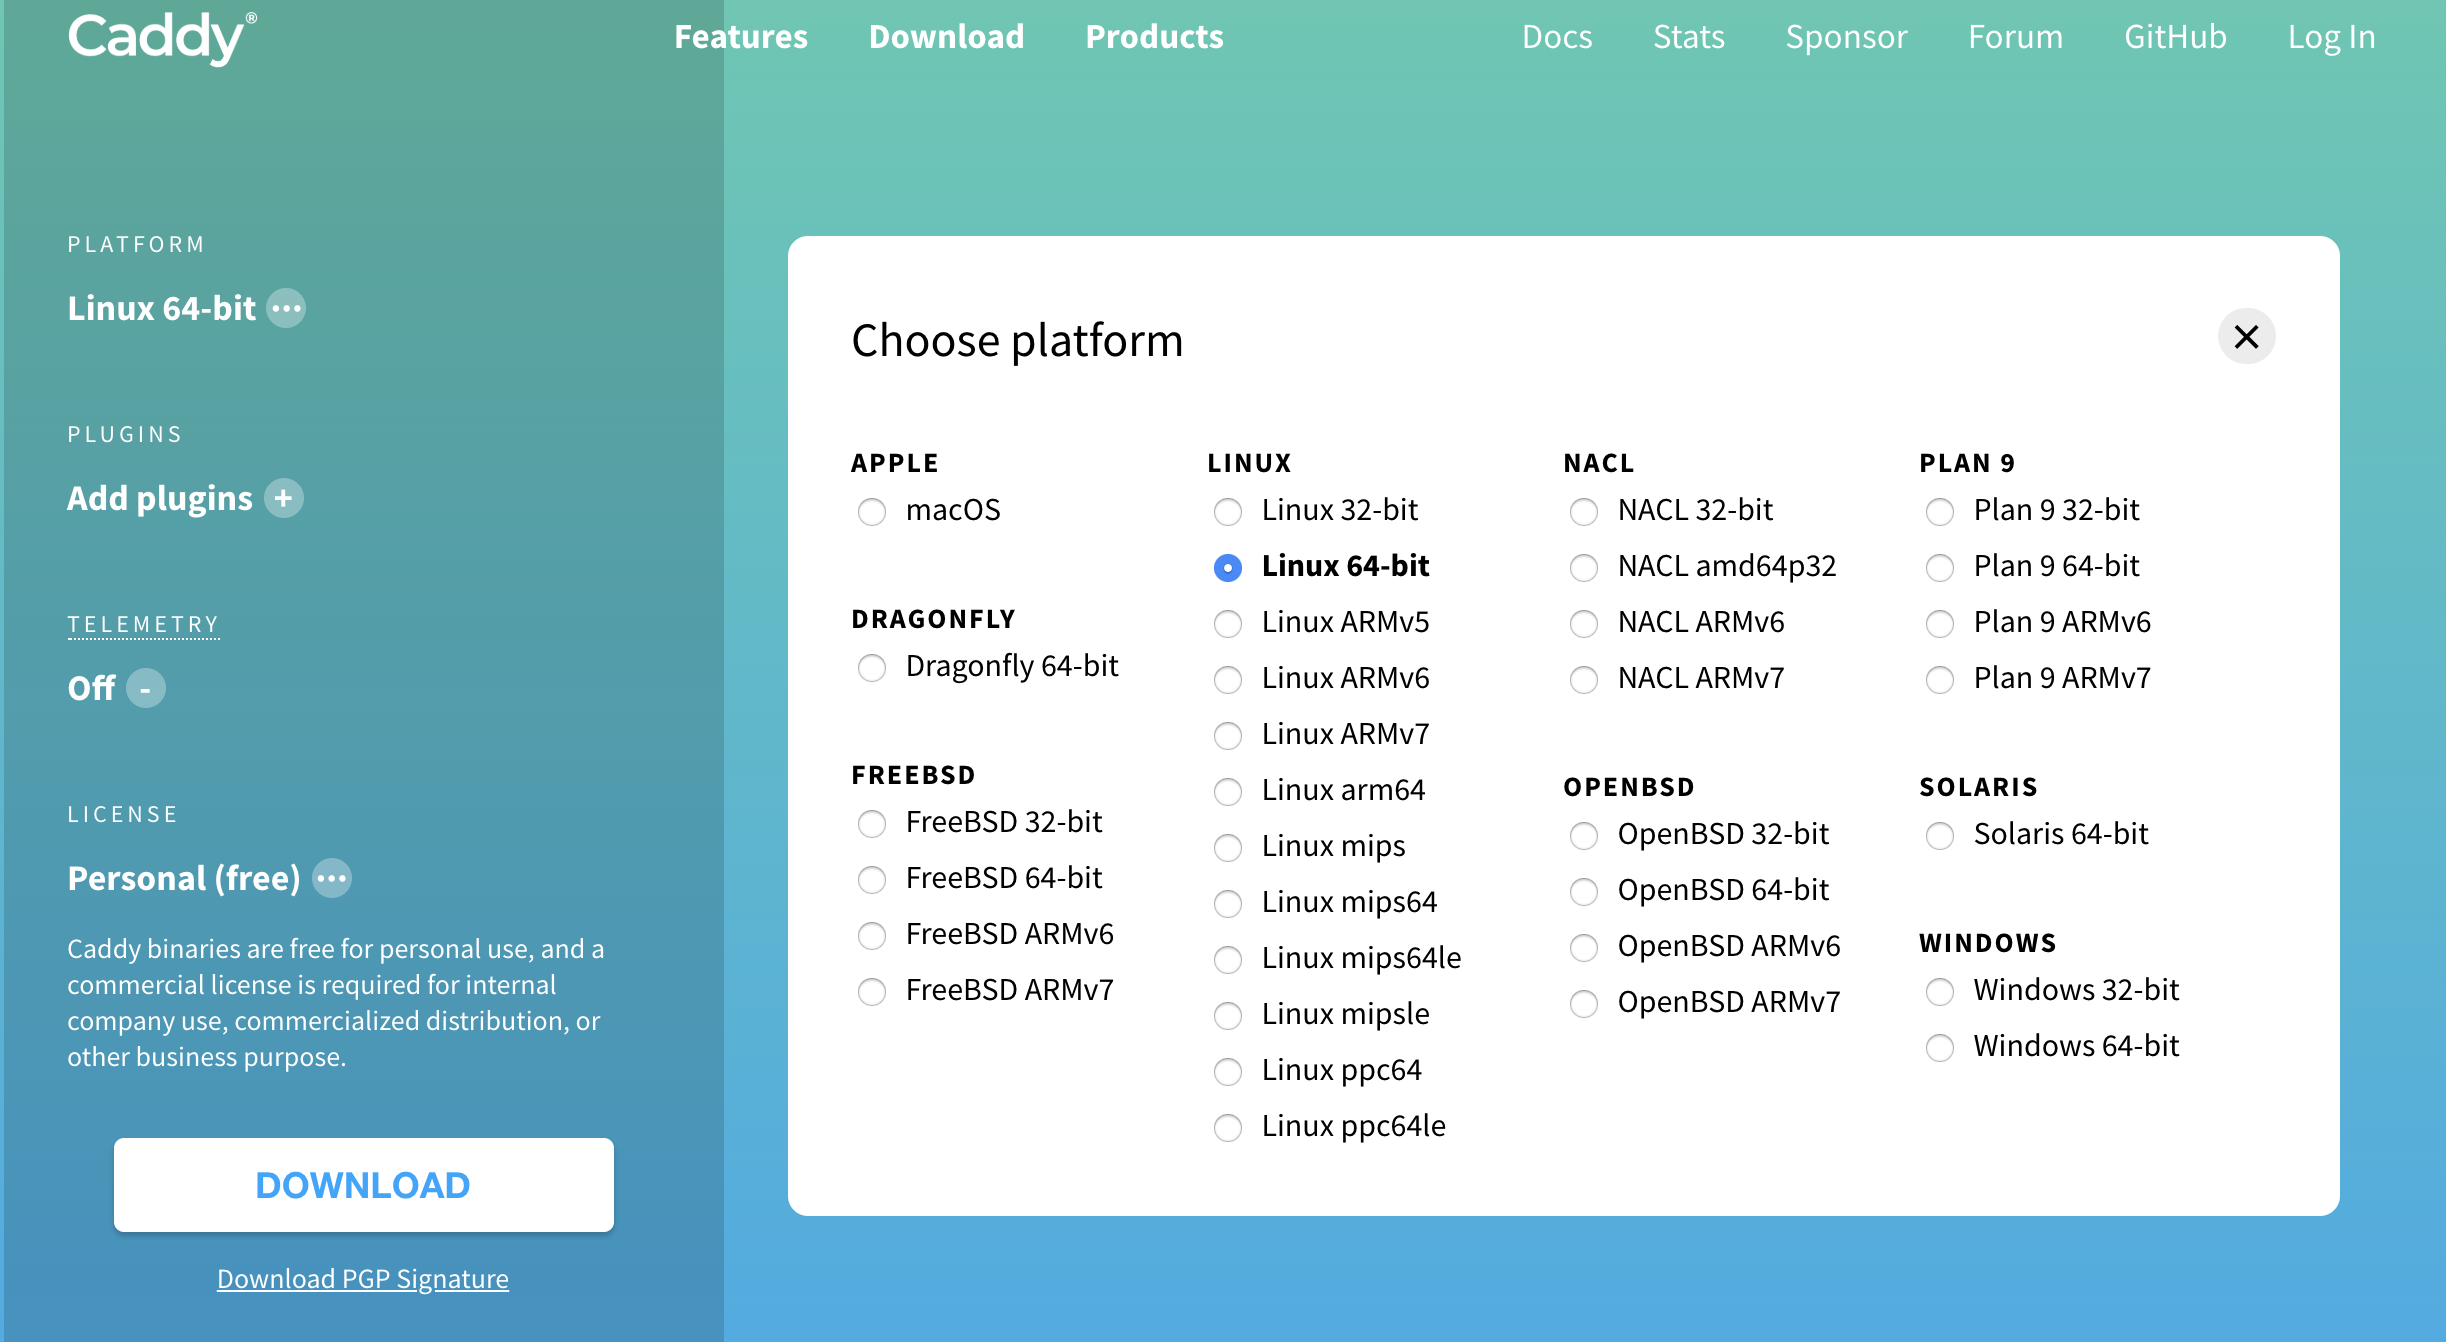Choose Plan 9 64-bit
Screen dimensions: 2446x1342
1940,567
